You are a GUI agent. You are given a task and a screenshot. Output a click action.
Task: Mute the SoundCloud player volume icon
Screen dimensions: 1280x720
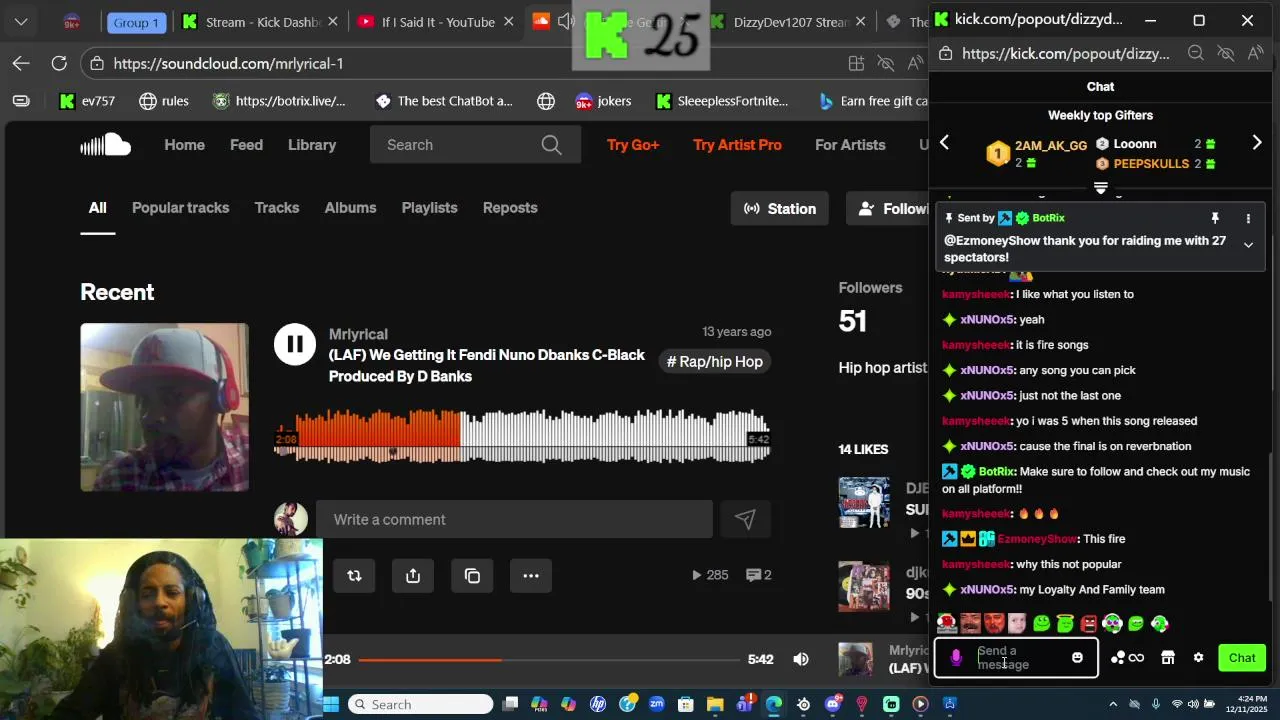(x=801, y=659)
